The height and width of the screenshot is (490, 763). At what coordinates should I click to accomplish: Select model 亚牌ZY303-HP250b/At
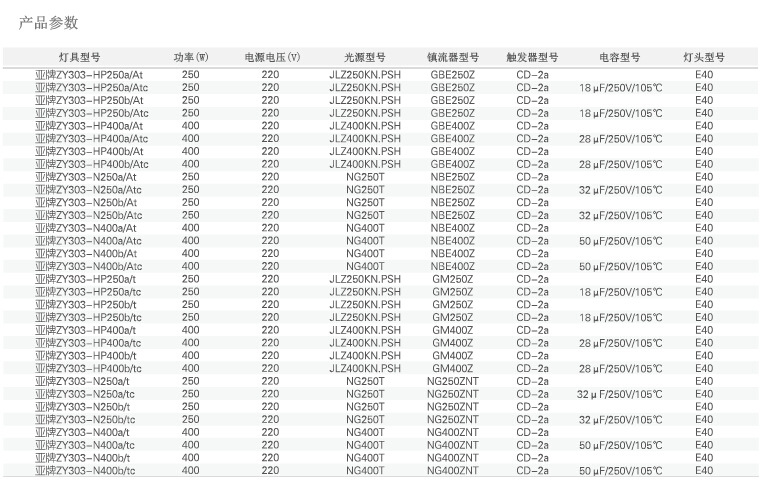[x=89, y=100]
